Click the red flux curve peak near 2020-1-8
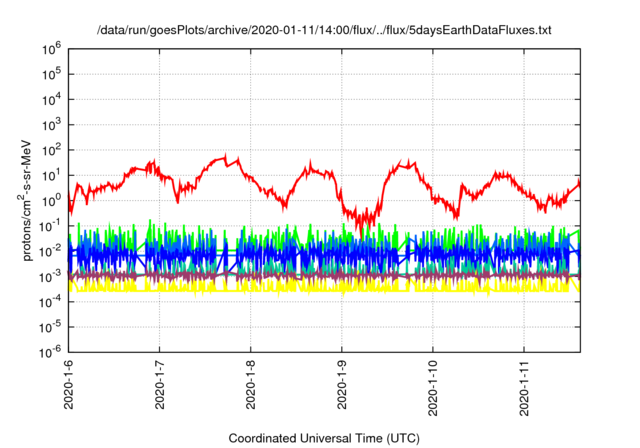The image size is (640, 448). point(225,157)
